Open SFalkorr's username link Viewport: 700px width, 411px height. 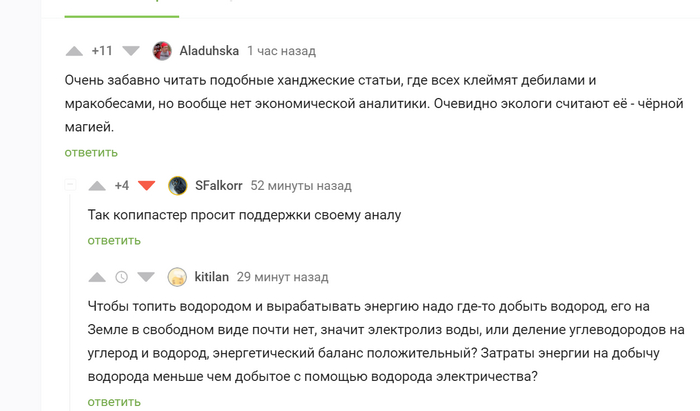(218, 185)
